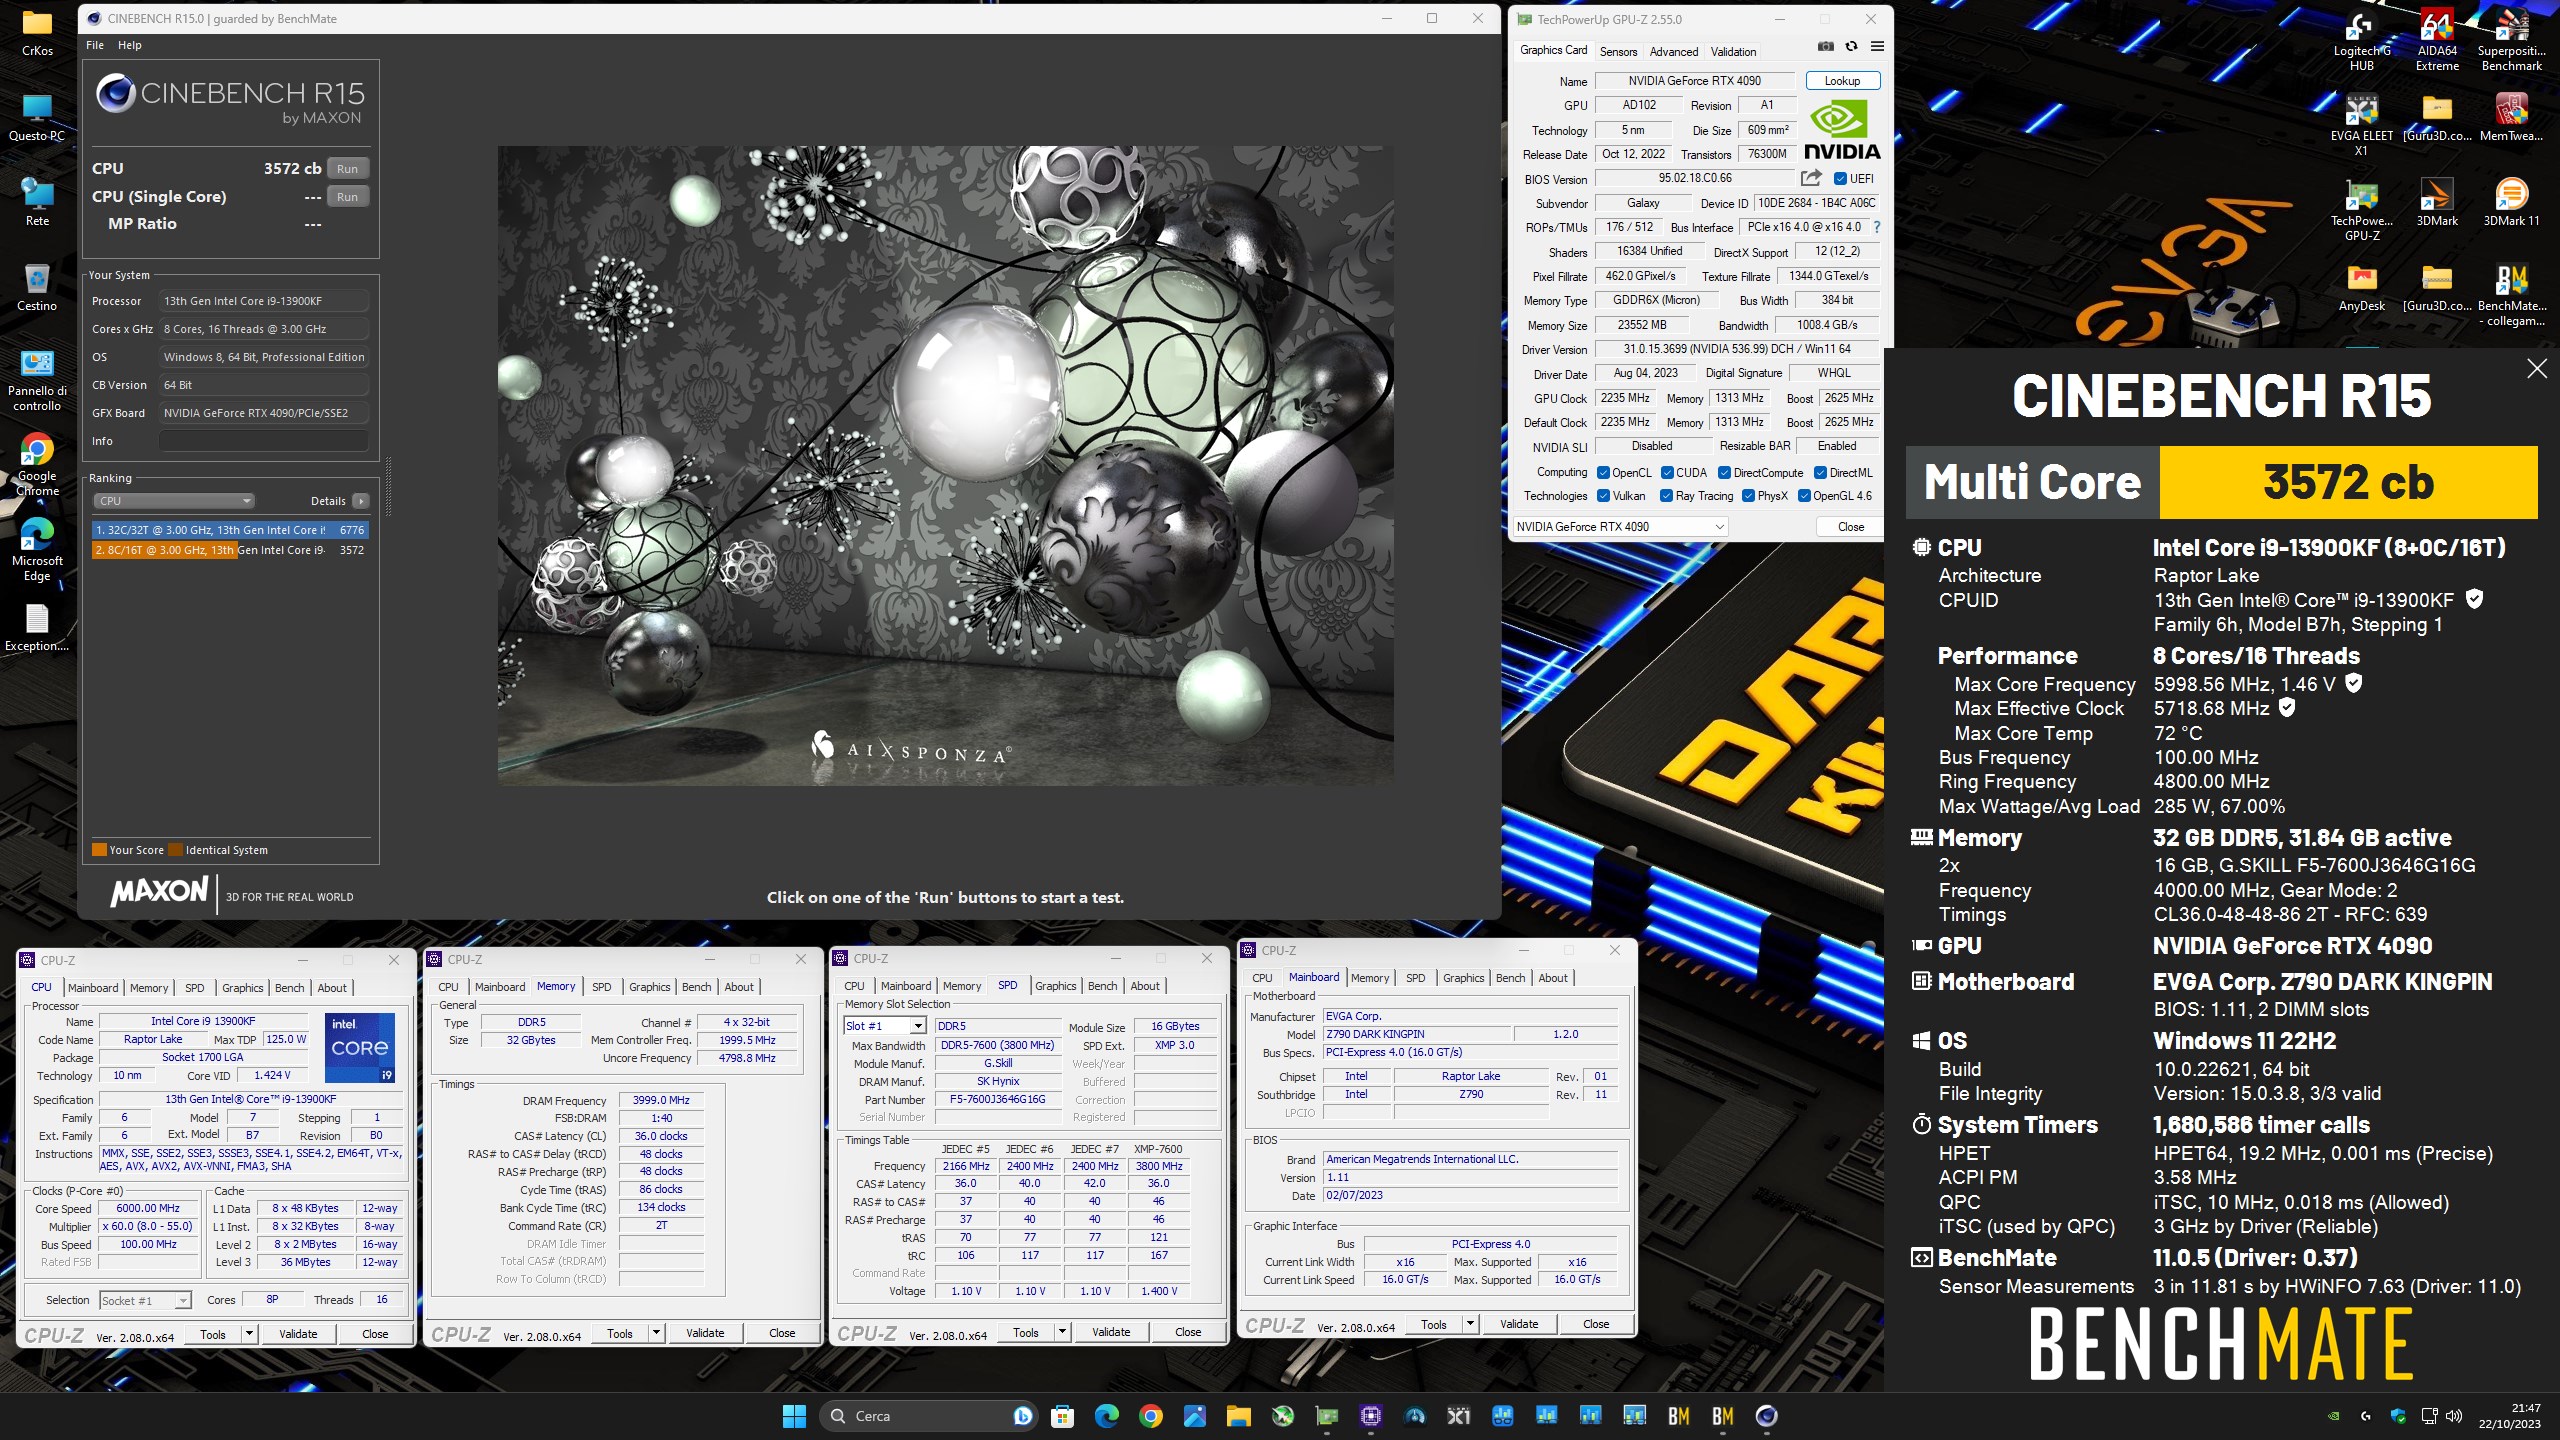Toggle the DirectCompute checkbox
The image size is (2560, 1440).
1724,473
